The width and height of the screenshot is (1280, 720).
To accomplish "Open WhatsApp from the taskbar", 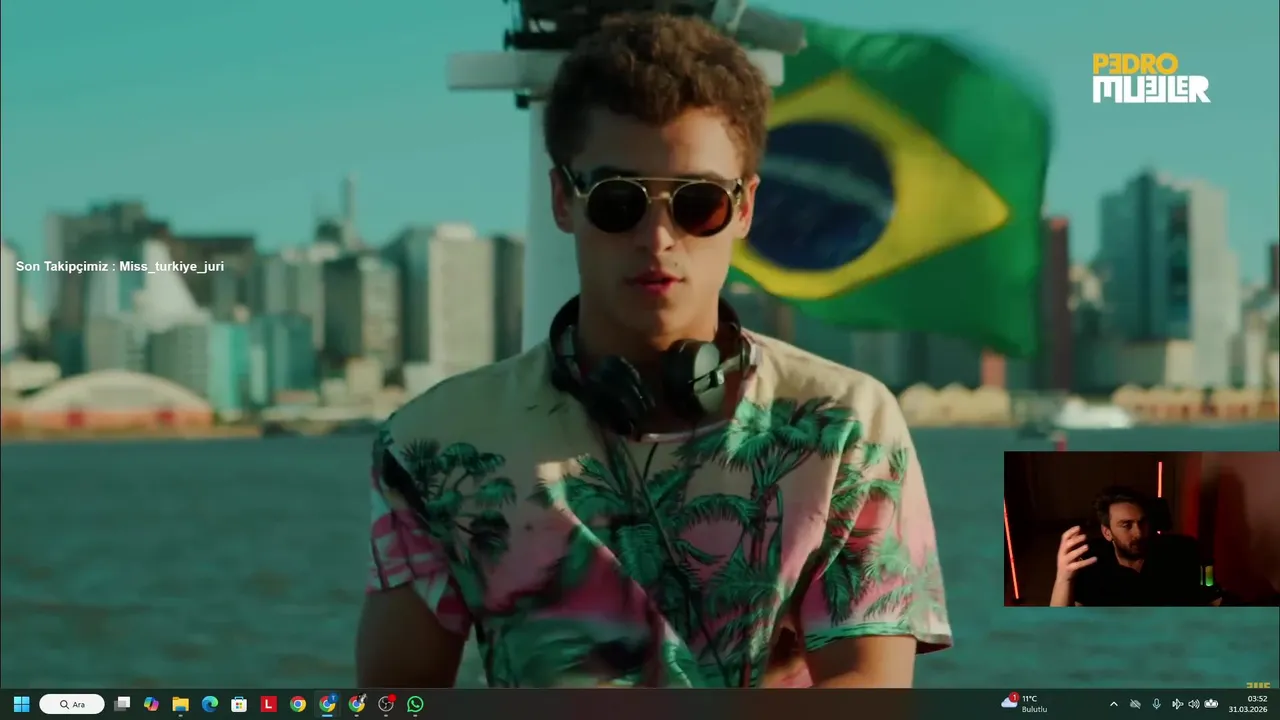I will click(415, 704).
